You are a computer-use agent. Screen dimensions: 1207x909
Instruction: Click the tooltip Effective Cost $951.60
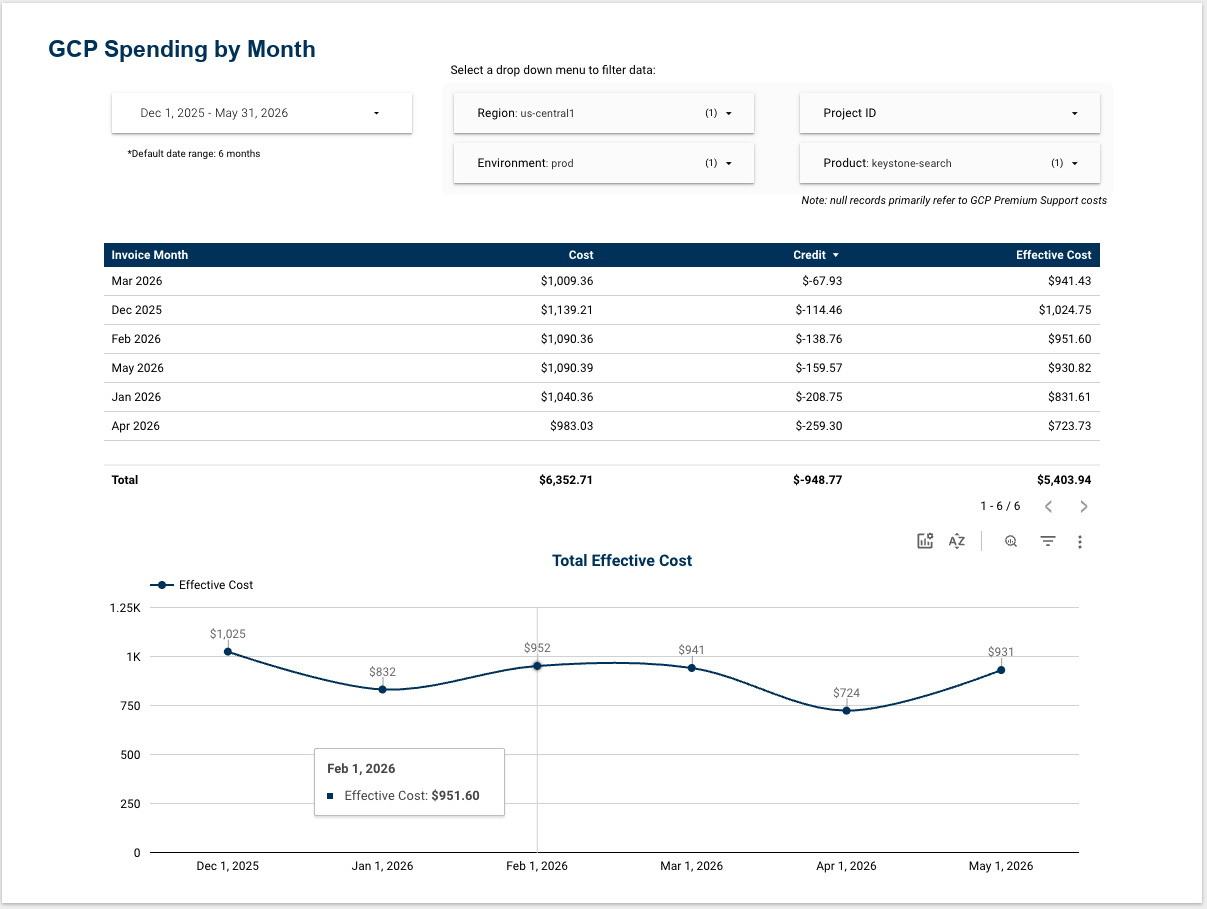point(412,796)
